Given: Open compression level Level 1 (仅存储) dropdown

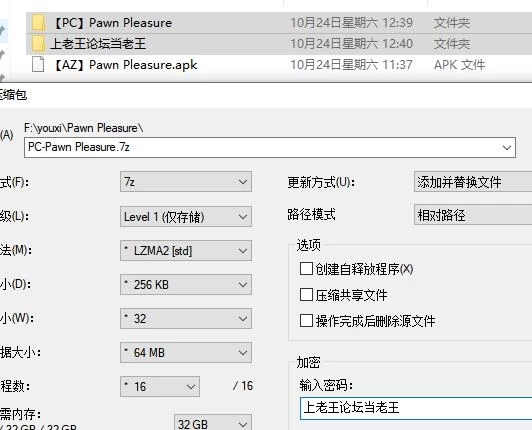Looking at the screenshot, I should [x=186, y=217].
